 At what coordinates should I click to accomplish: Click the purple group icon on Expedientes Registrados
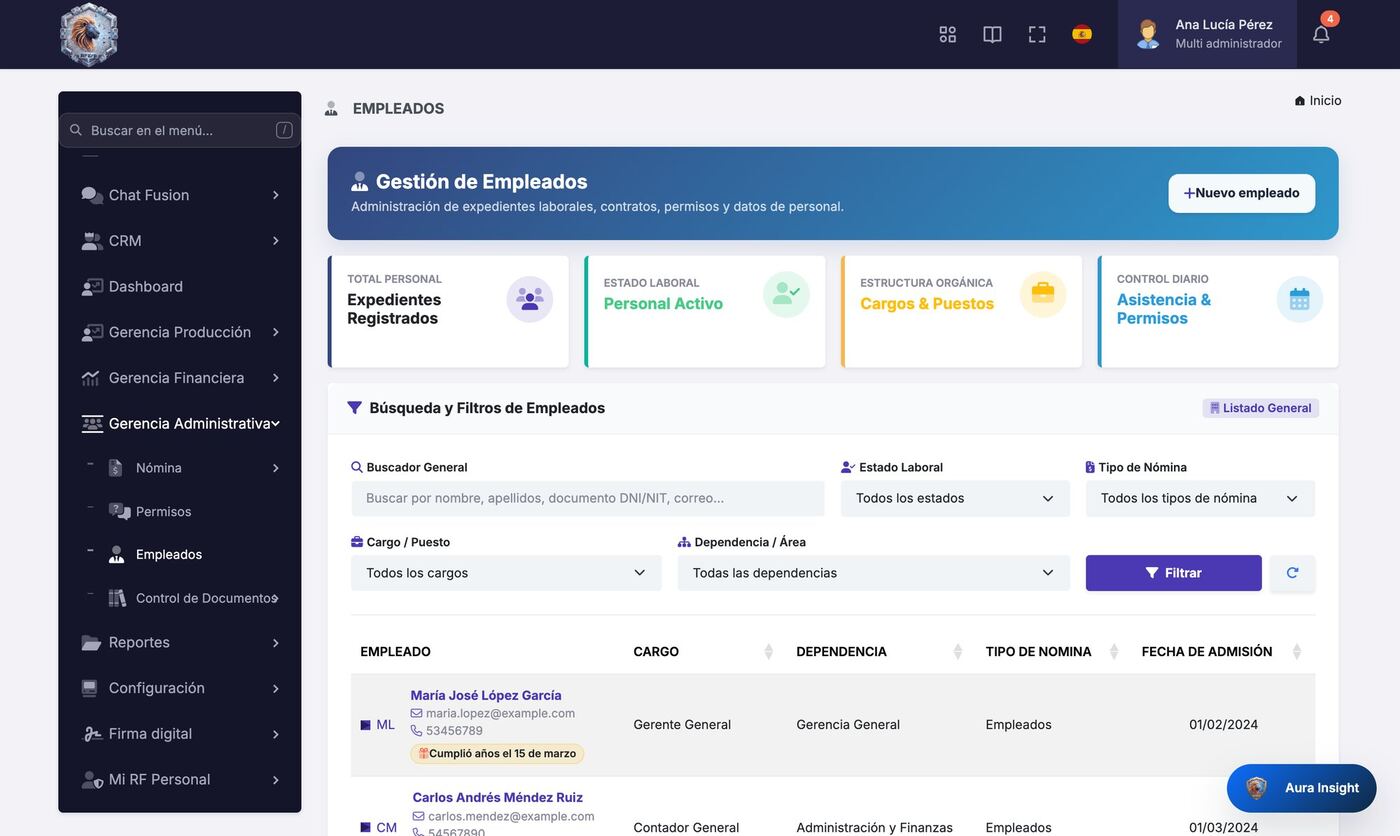click(530, 299)
